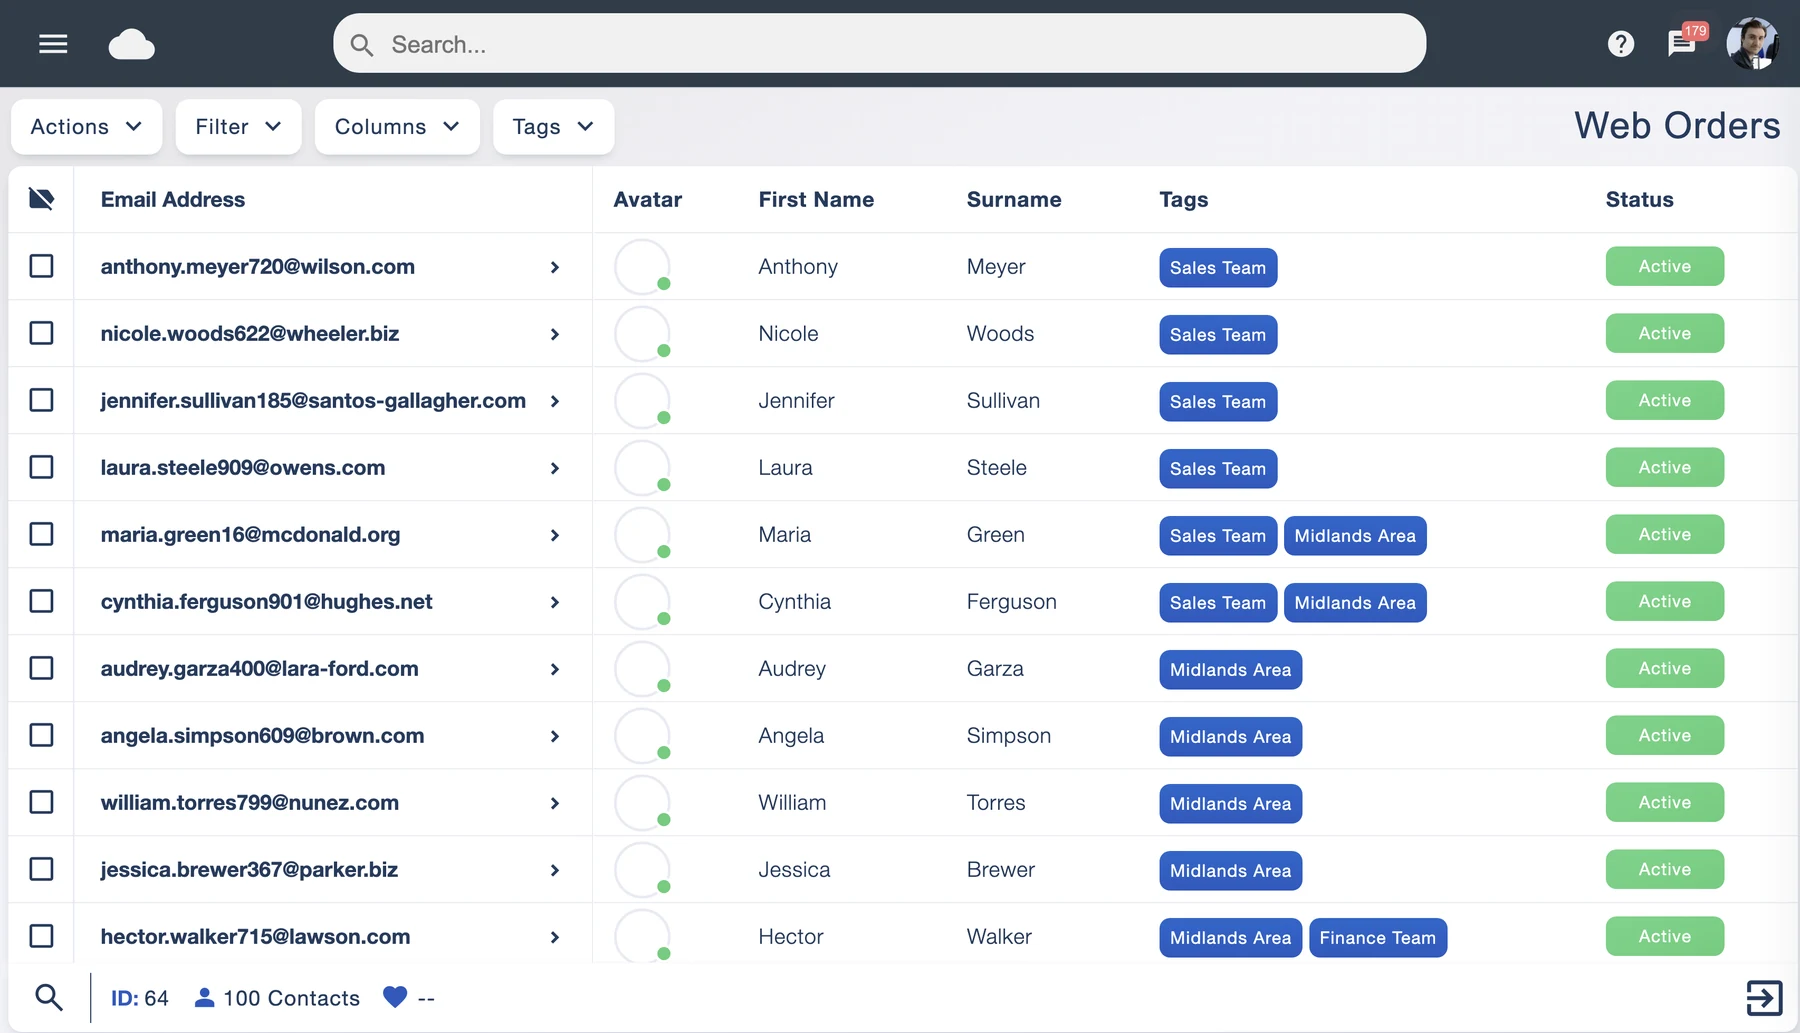Click the cloud logo icon

[x=131, y=44]
